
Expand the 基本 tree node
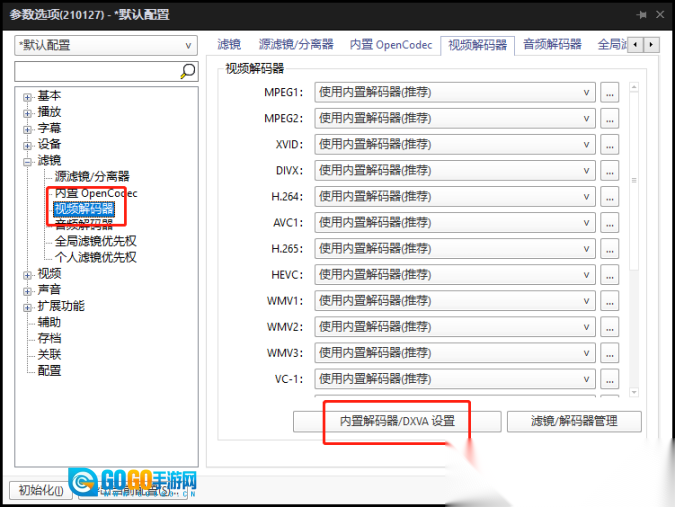[28, 96]
